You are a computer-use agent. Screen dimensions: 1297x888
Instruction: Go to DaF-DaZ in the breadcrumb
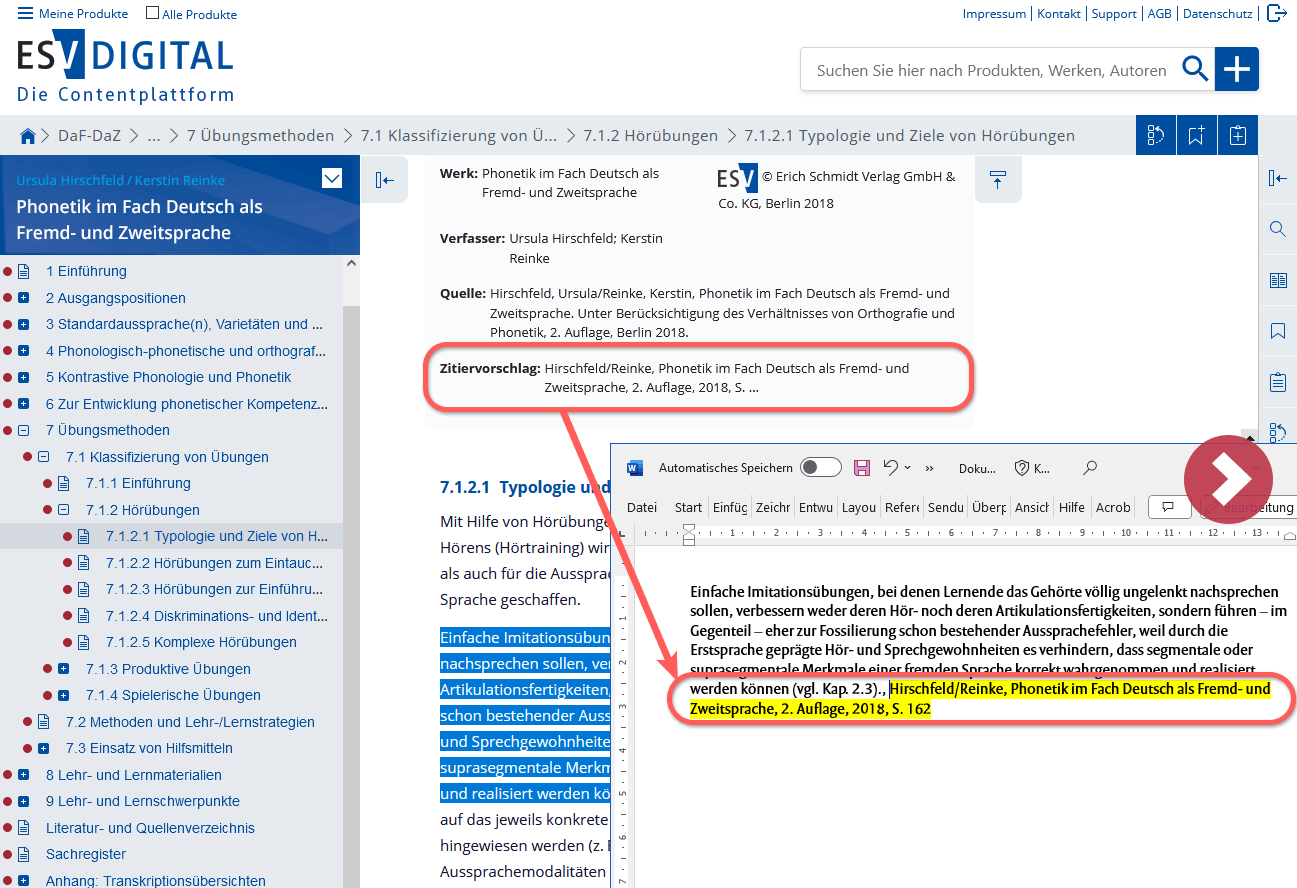click(x=88, y=135)
